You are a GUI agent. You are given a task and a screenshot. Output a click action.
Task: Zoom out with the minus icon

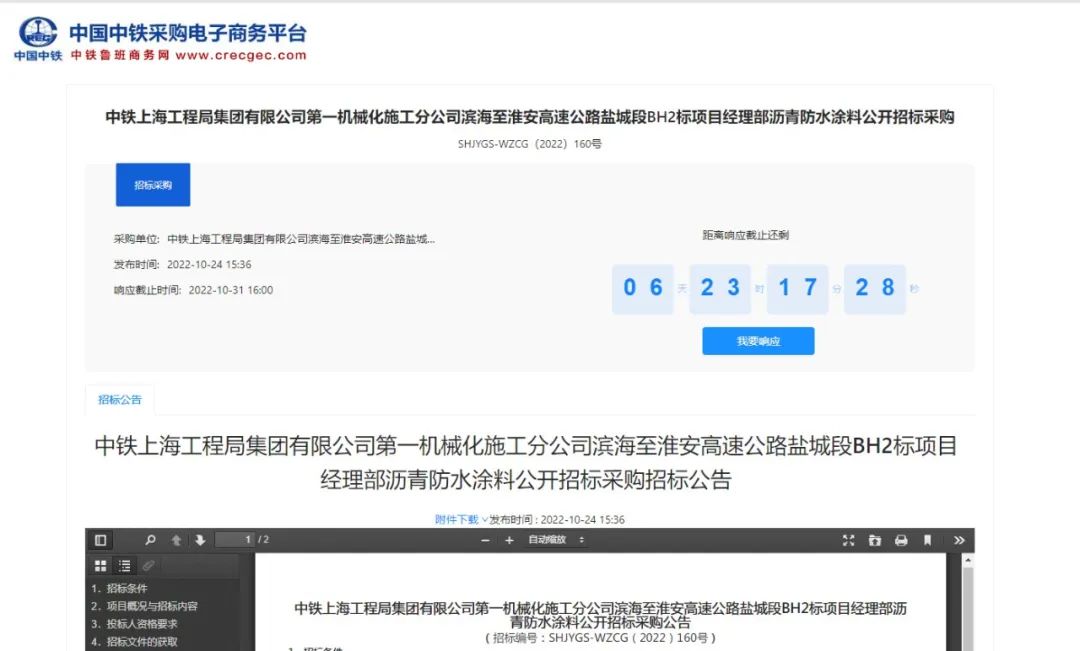click(x=485, y=540)
